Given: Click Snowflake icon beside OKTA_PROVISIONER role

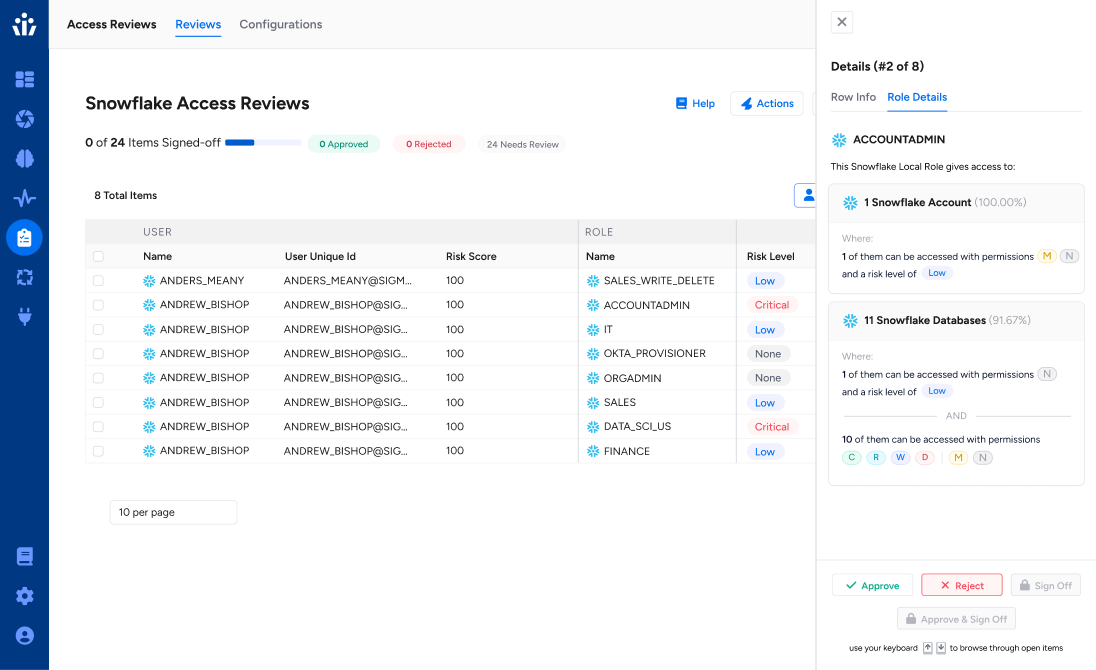Looking at the screenshot, I should [593, 354].
